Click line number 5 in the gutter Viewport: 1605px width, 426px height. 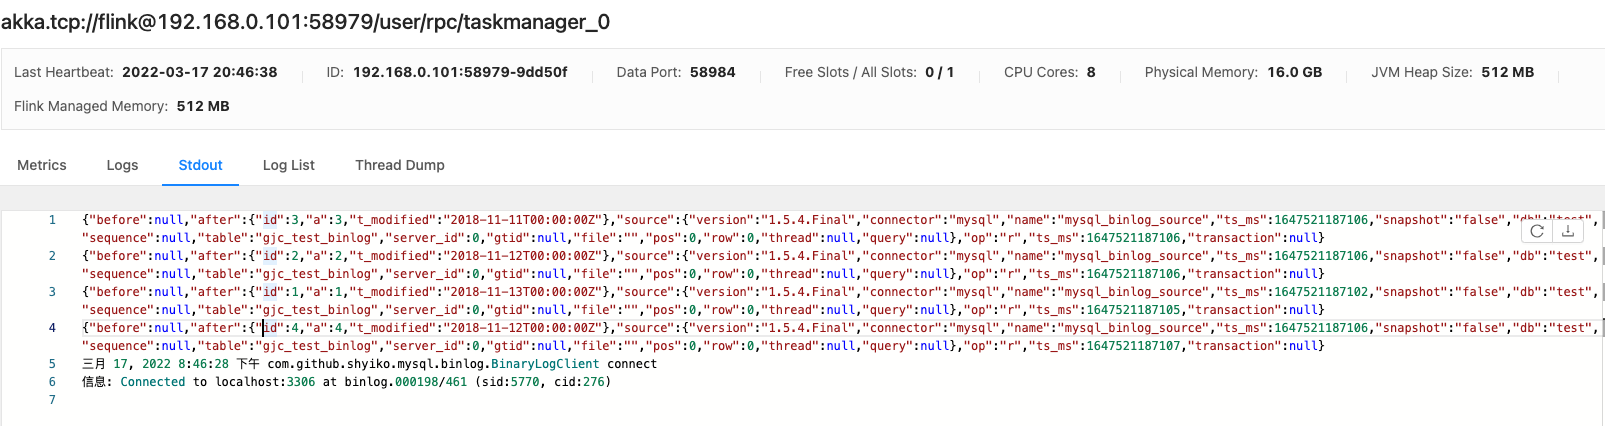tap(52, 364)
